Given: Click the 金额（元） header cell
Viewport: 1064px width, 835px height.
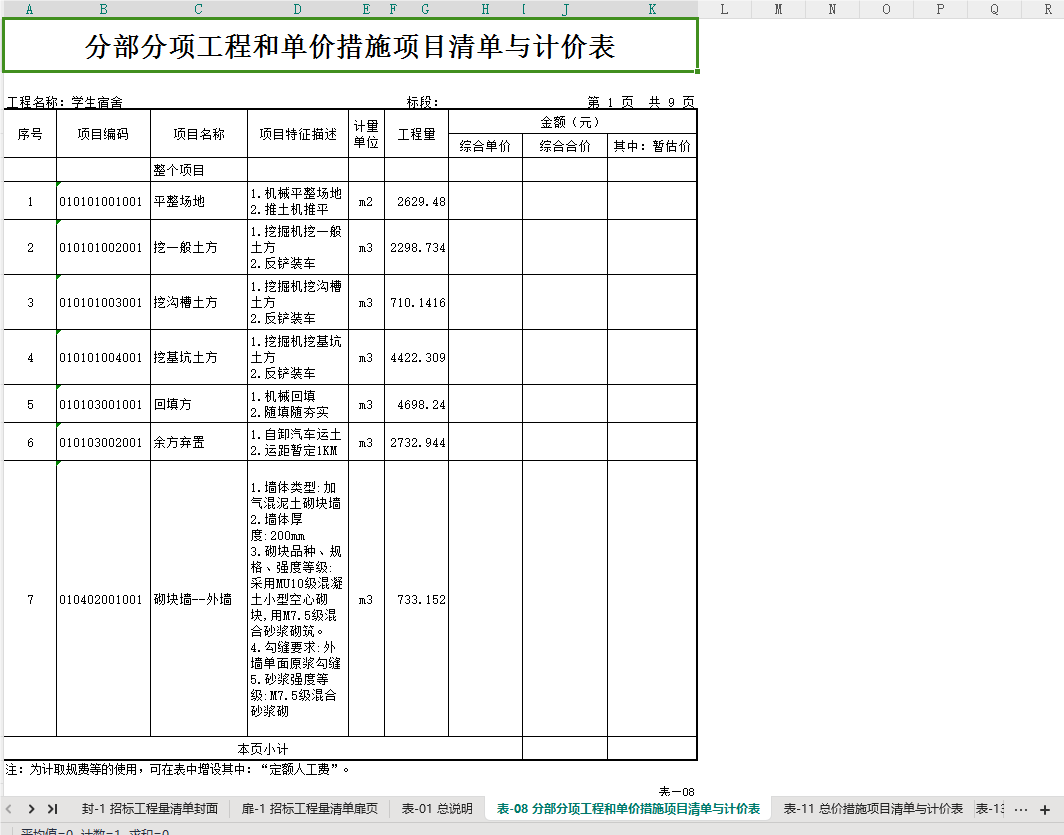Looking at the screenshot, I should click(572, 122).
